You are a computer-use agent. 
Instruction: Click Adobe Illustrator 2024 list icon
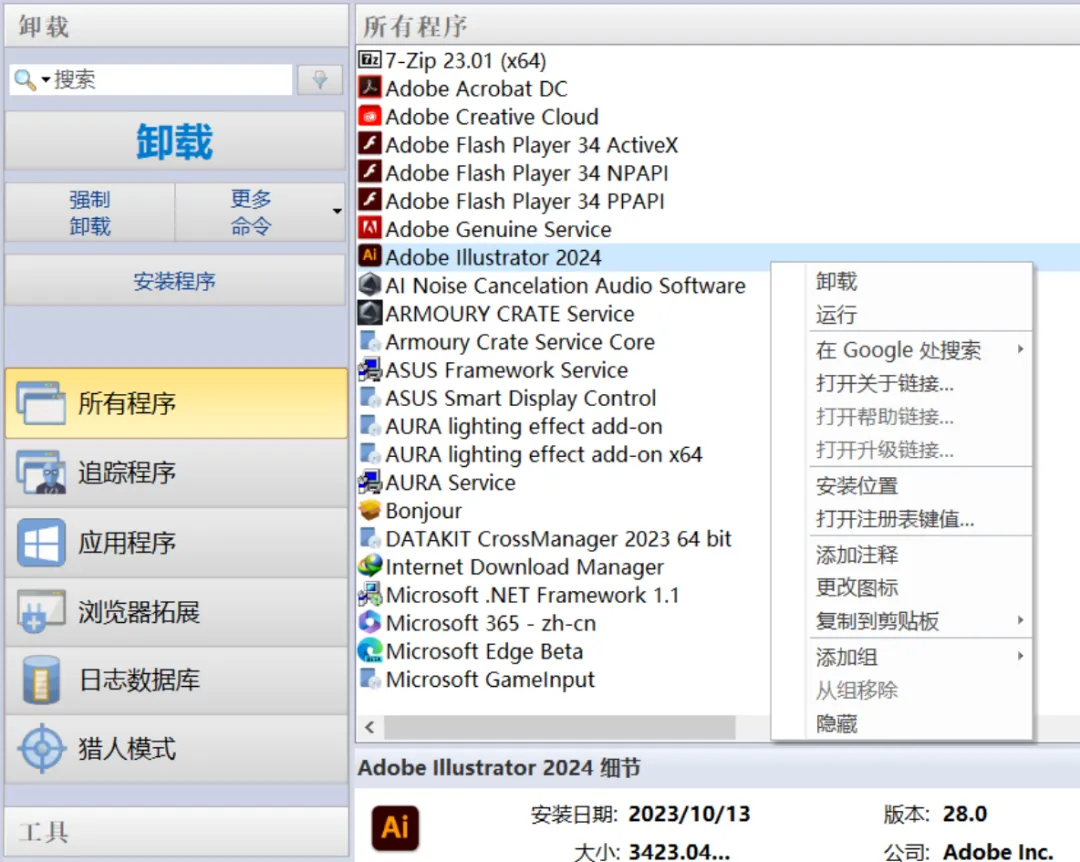370,256
